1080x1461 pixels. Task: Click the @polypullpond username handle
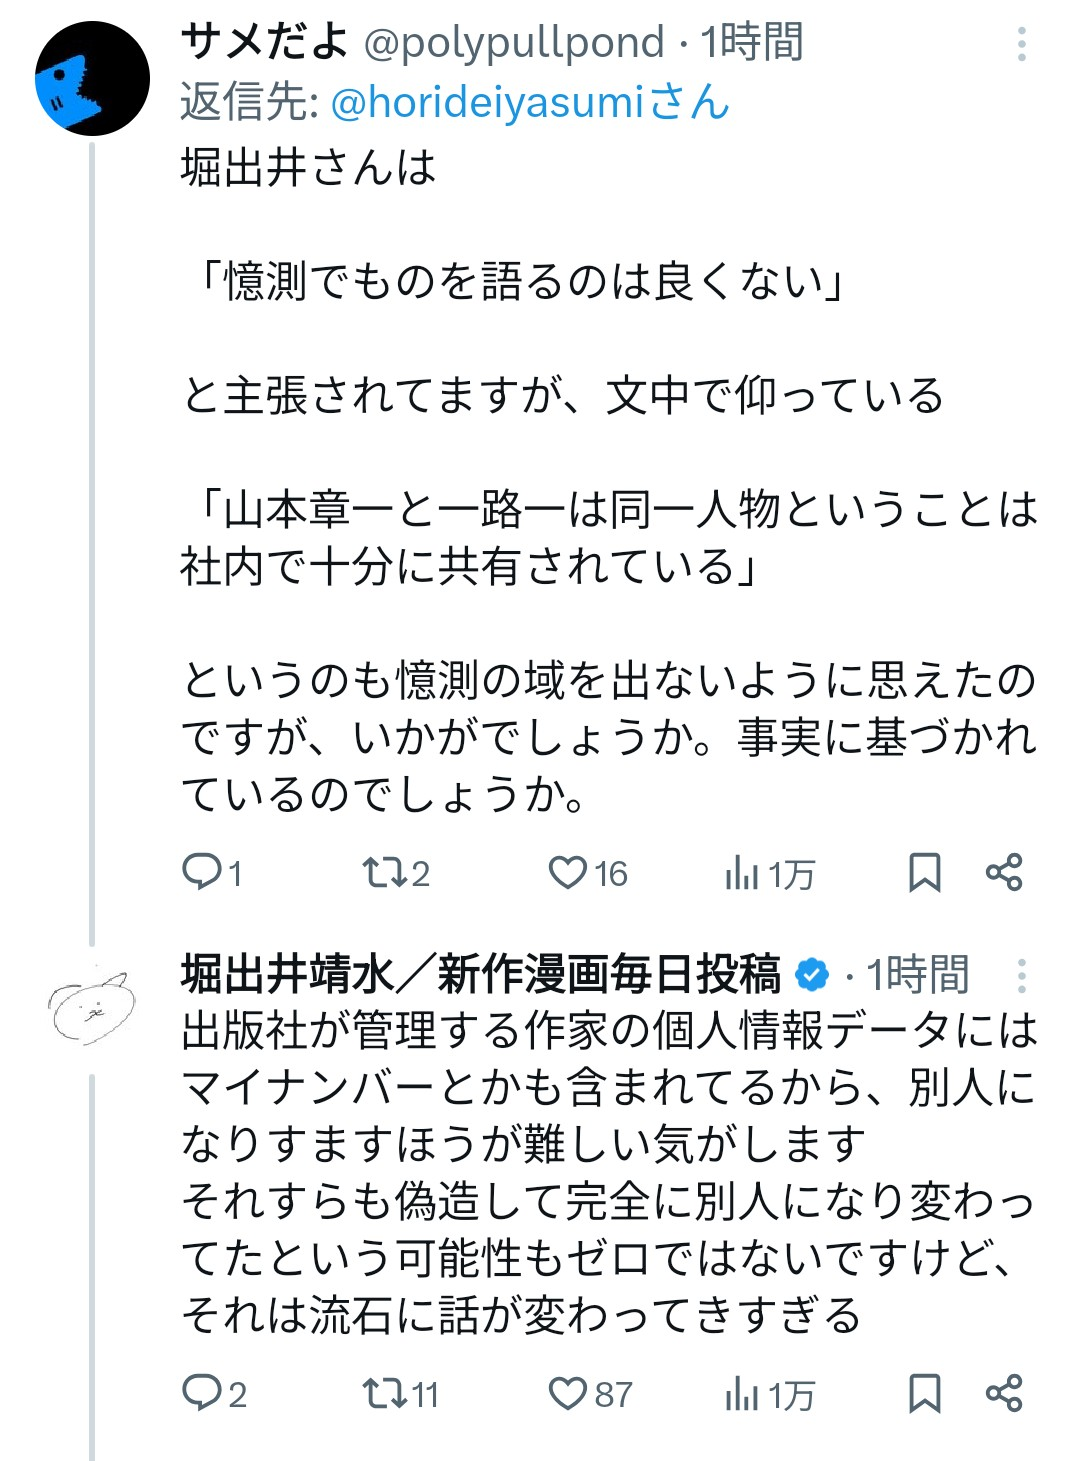513,43
